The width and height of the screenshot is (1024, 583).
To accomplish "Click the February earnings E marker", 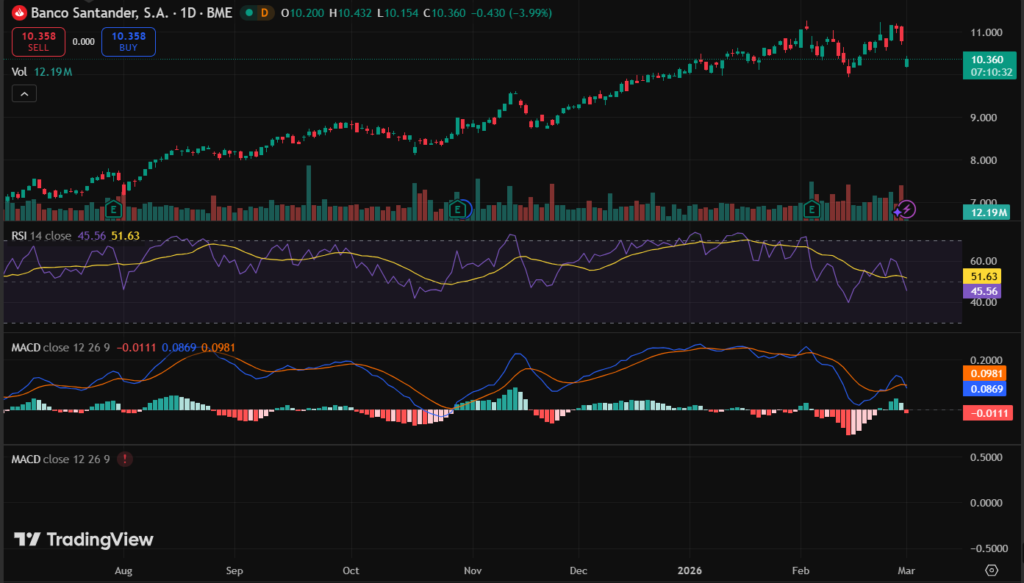I will [x=812, y=210].
